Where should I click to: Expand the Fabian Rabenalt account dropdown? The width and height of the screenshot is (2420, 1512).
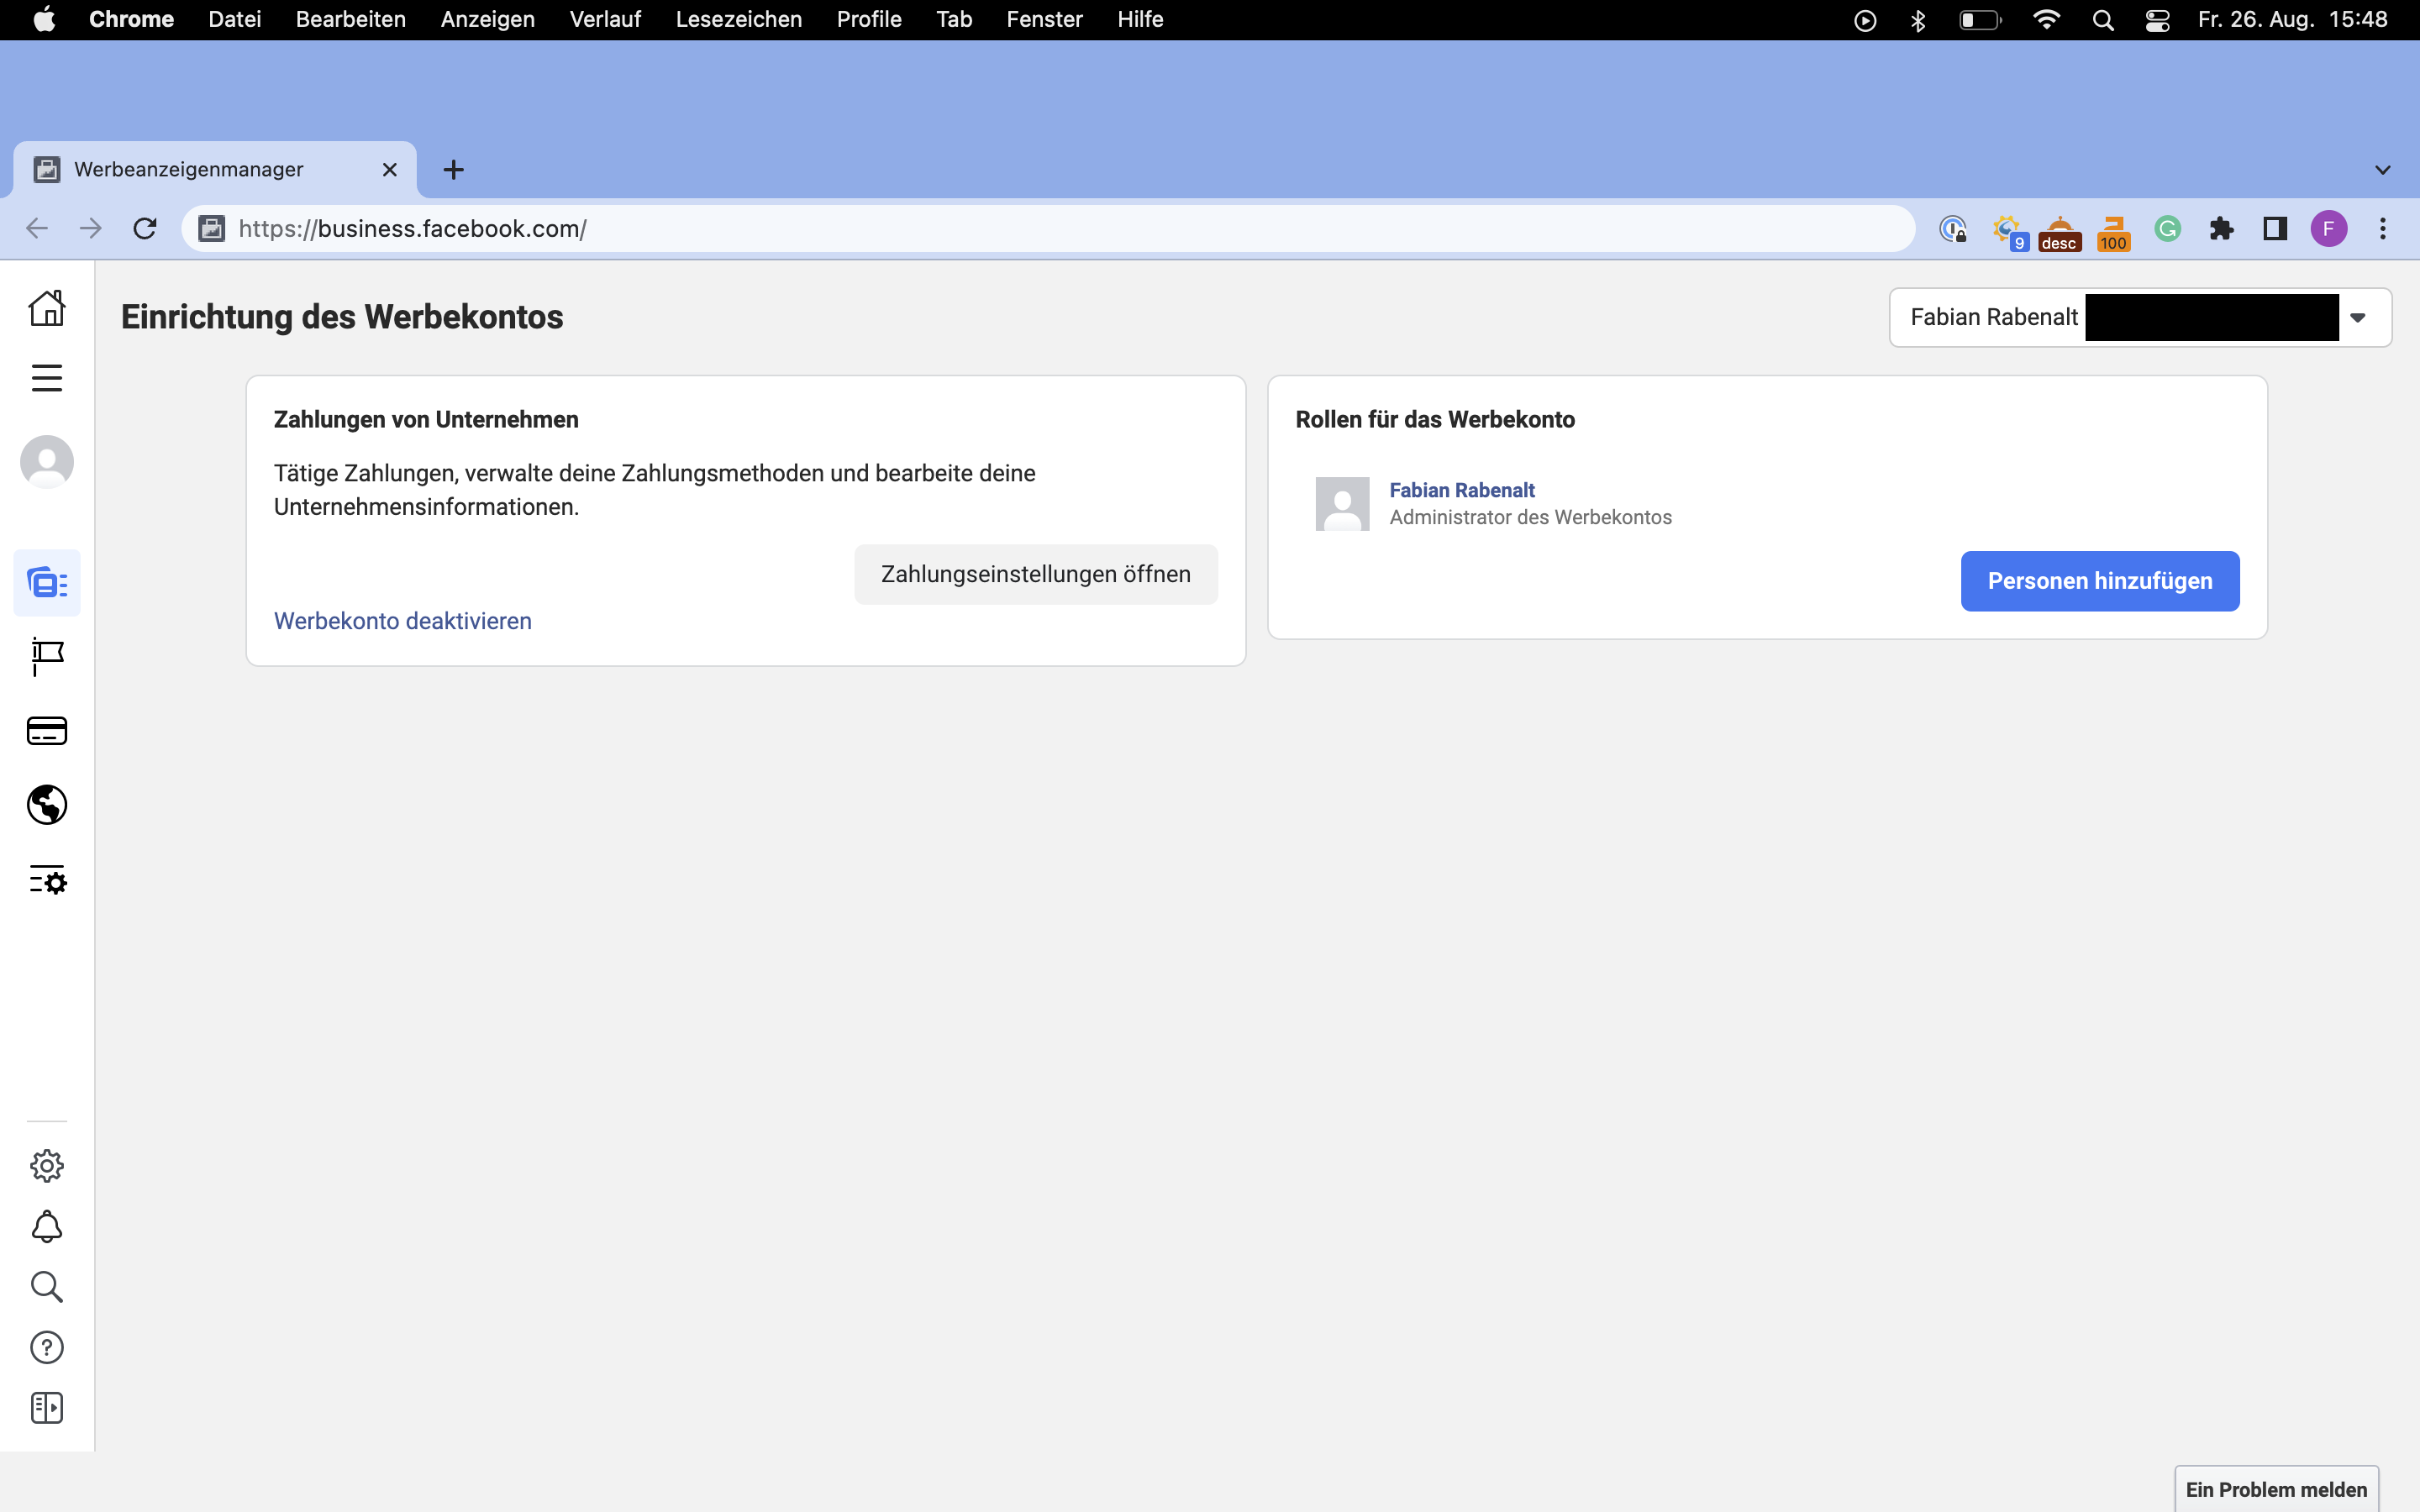[2357, 318]
